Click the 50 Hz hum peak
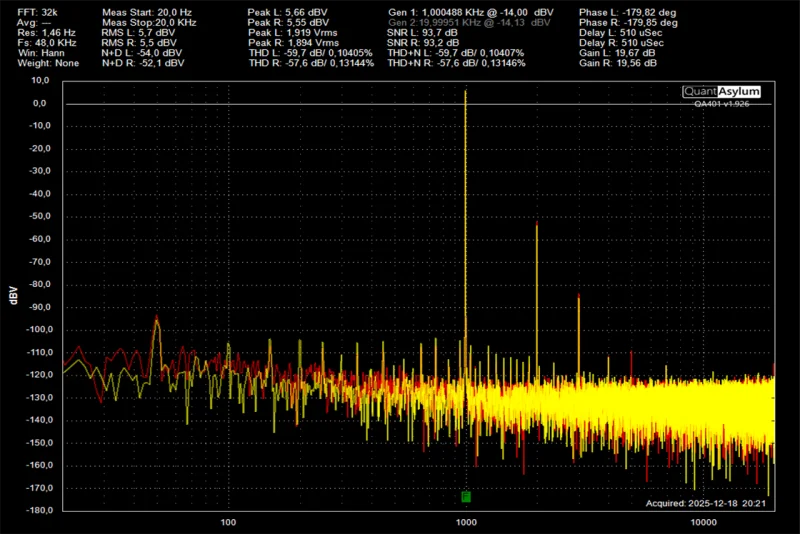 (x=156, y=320)
